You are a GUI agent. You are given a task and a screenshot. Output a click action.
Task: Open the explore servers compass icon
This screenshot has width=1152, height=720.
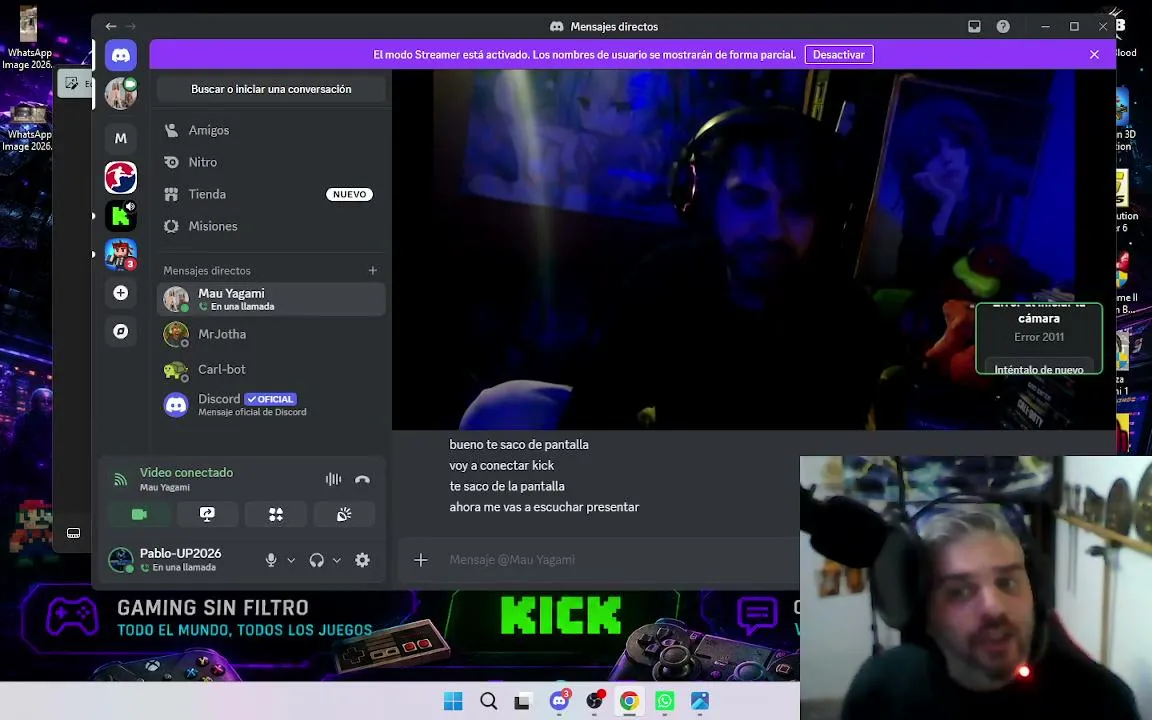[120, 331]
